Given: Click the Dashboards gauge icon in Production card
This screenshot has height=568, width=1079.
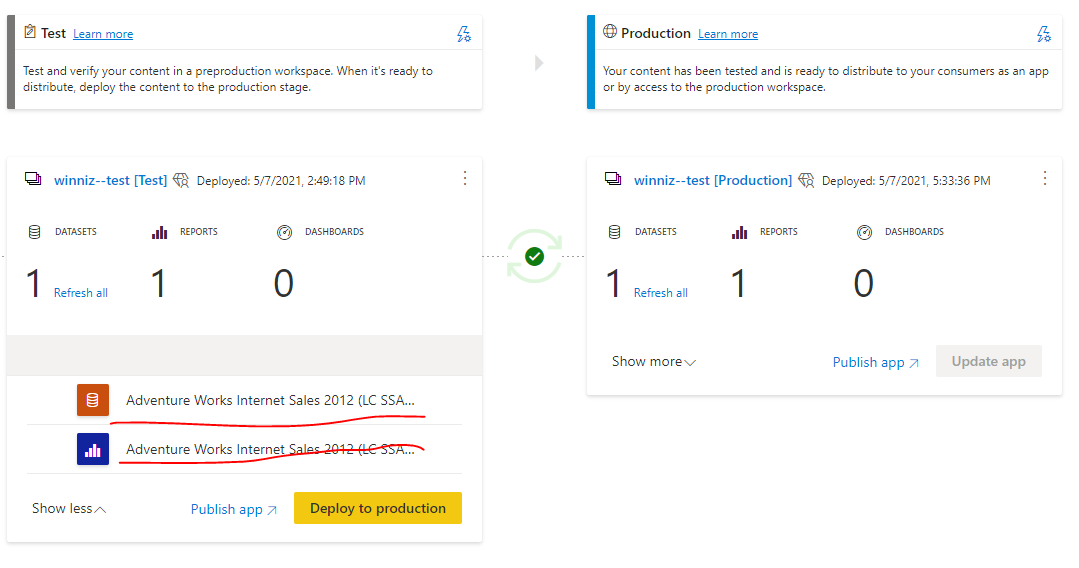Looking at the screenshot, I should pyautogui.click(x=864, y=233).
